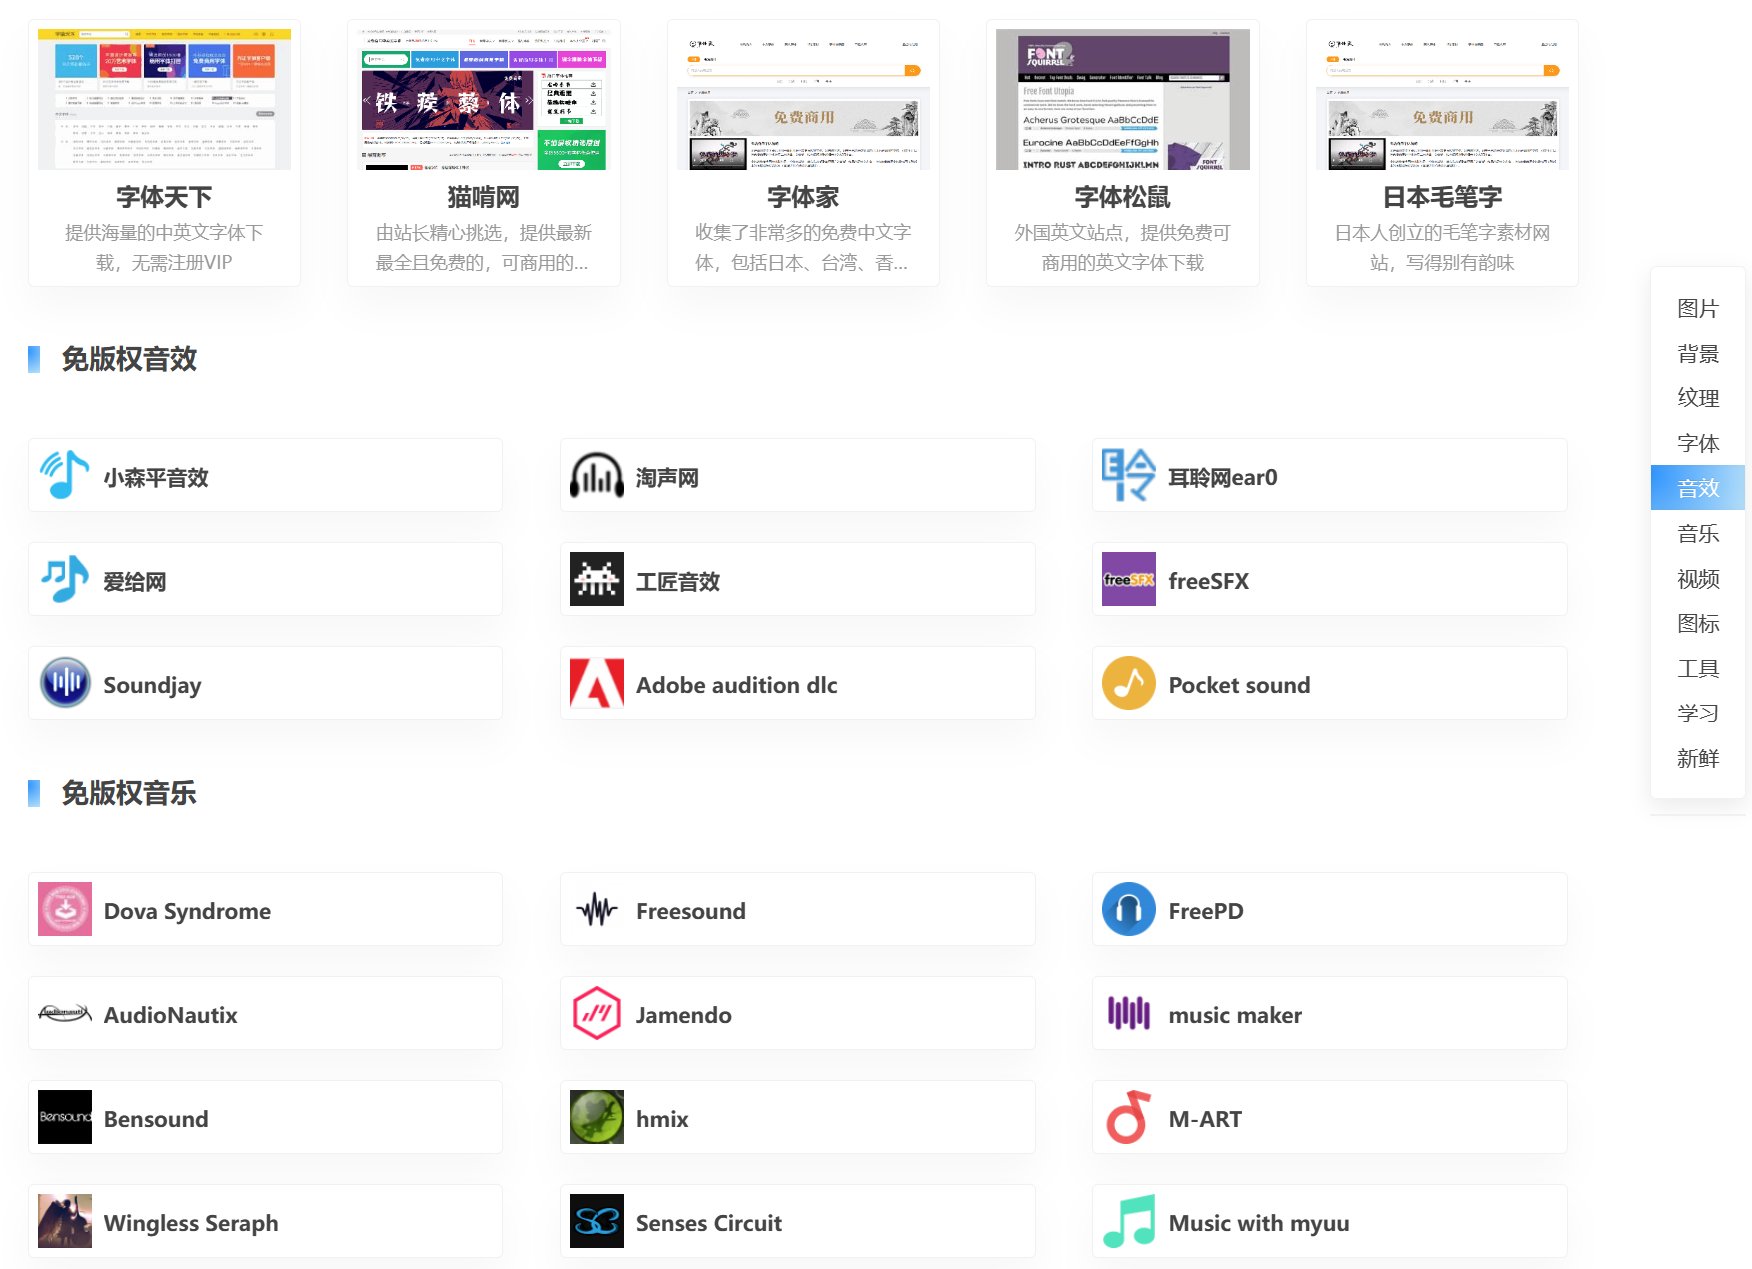1752x1269 pixels.
Task: Click the 免版权音效 section heading
Action: (129, 359)
